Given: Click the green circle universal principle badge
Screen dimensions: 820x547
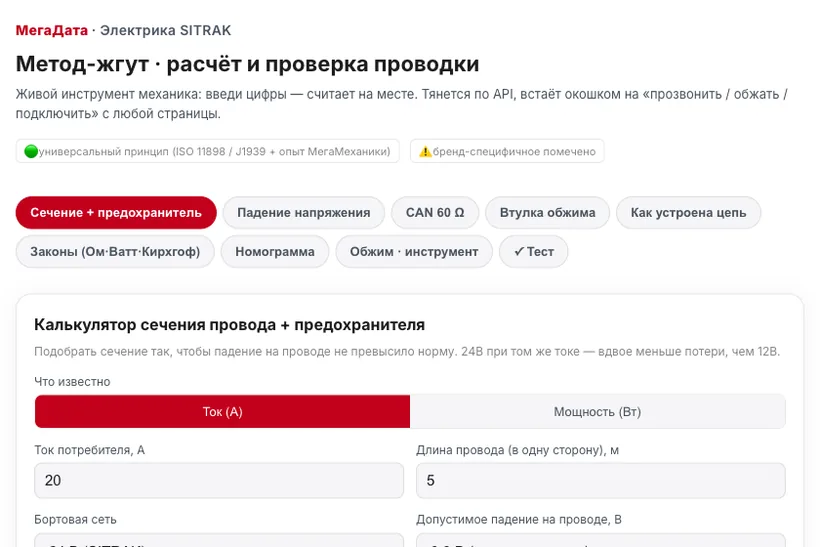Looking at the screenshot, I should click(208, 151).
